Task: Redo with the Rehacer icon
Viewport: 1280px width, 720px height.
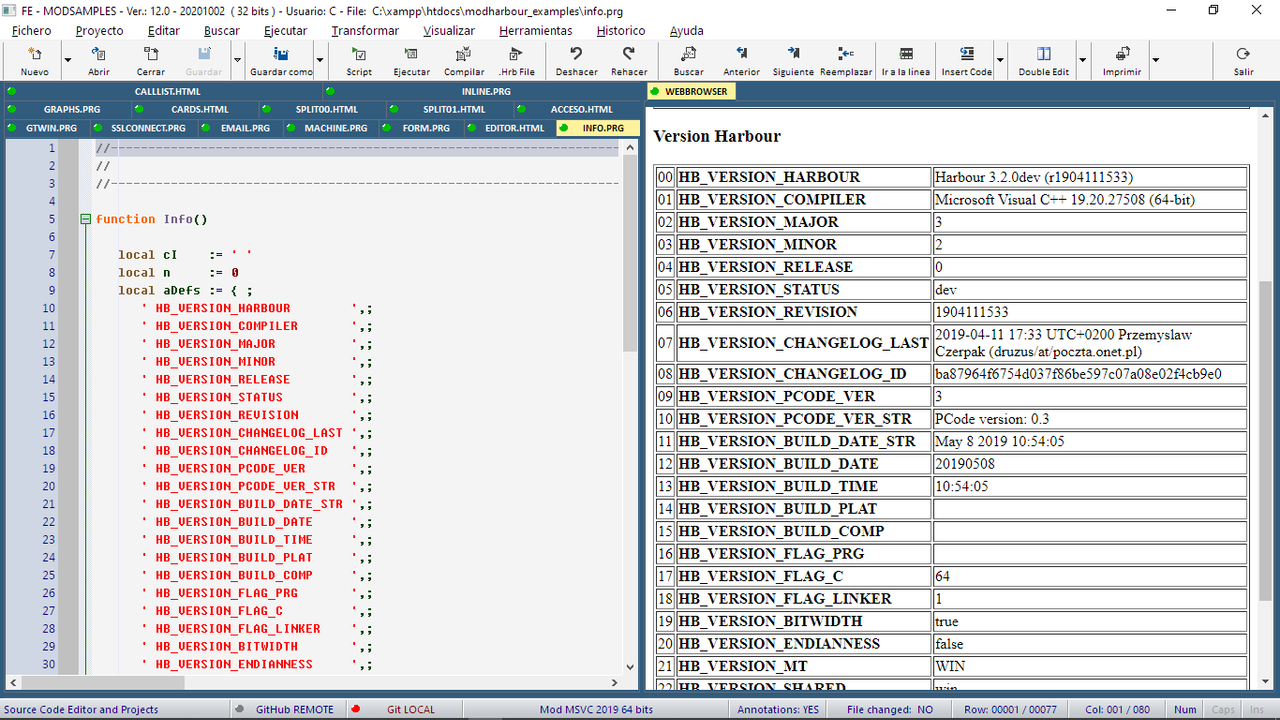Action: click(x=629, y=60)
